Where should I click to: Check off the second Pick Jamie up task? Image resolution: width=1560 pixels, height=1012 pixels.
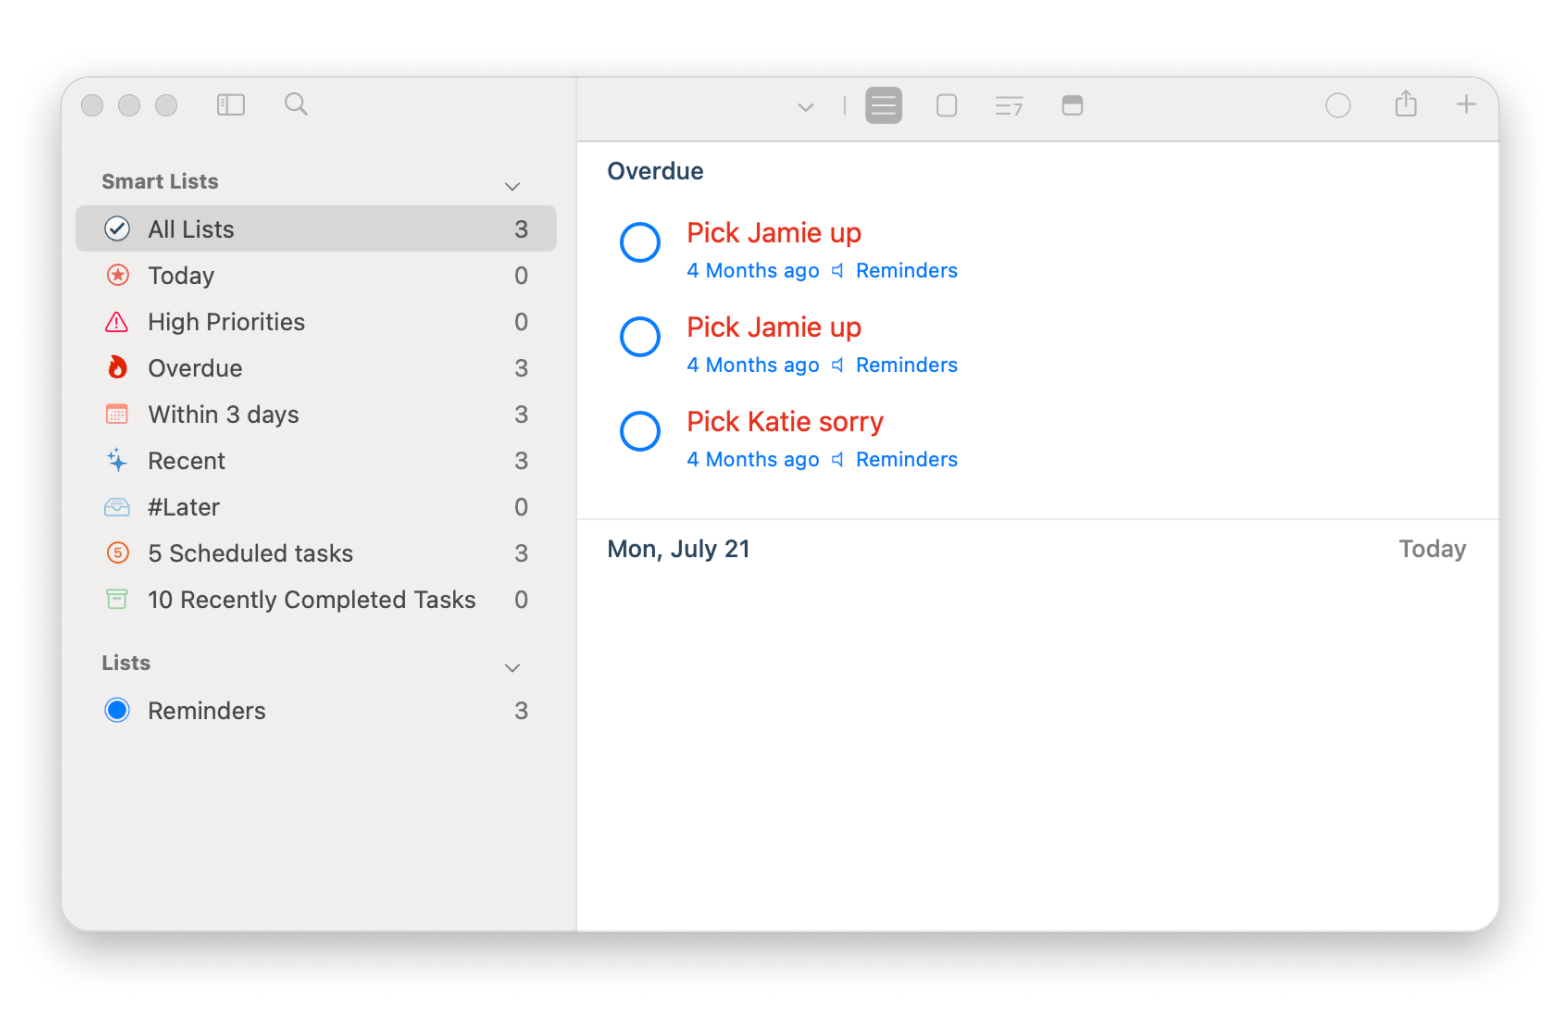tap(640, 337)
